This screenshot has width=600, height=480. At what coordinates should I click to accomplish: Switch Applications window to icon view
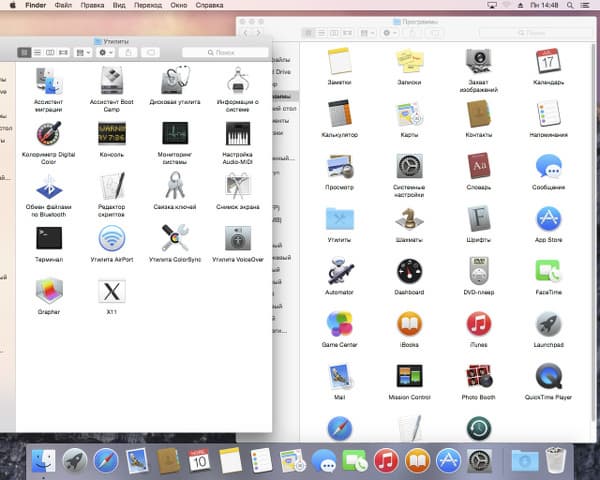pyautogui.click(x=308, y=33)
